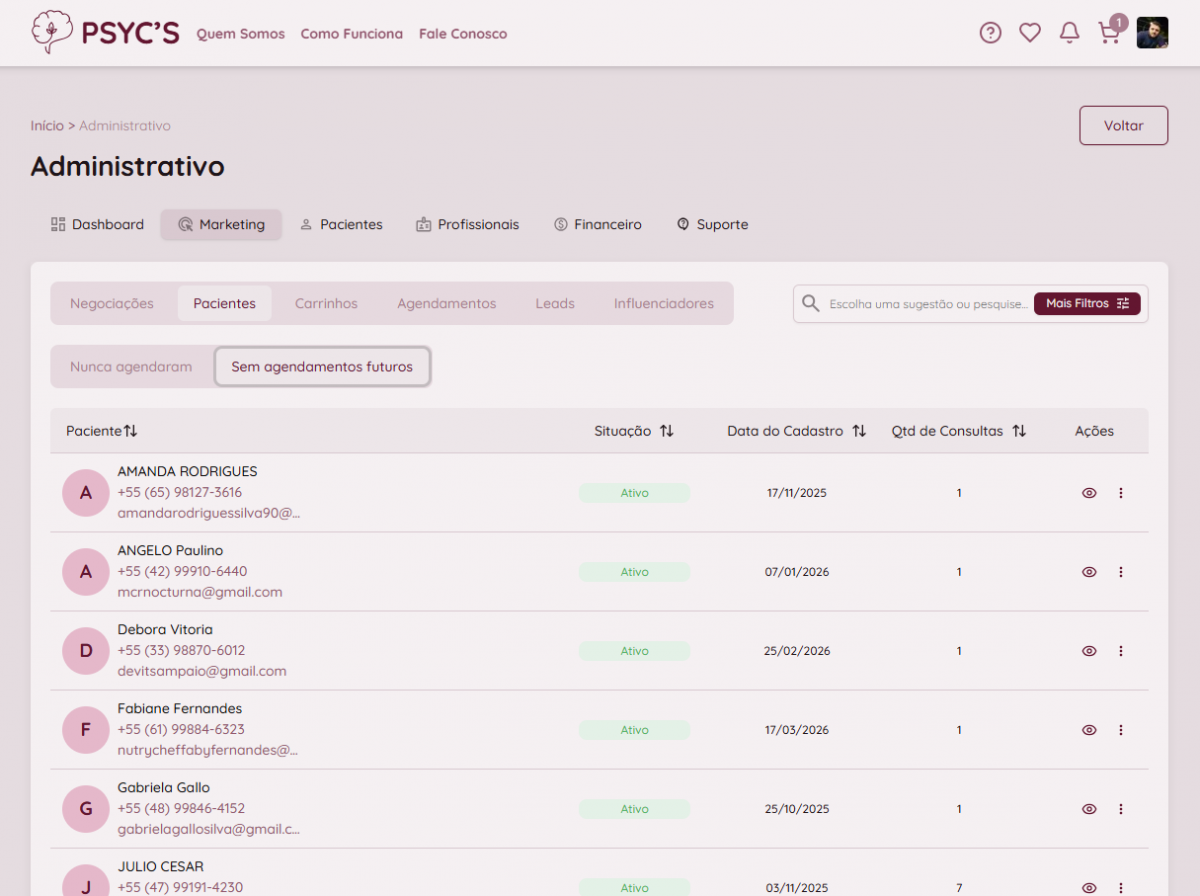1200x896 pixels.
Task: View Debora Vitoria details eye icon
Action: [x=1089, y=651]
